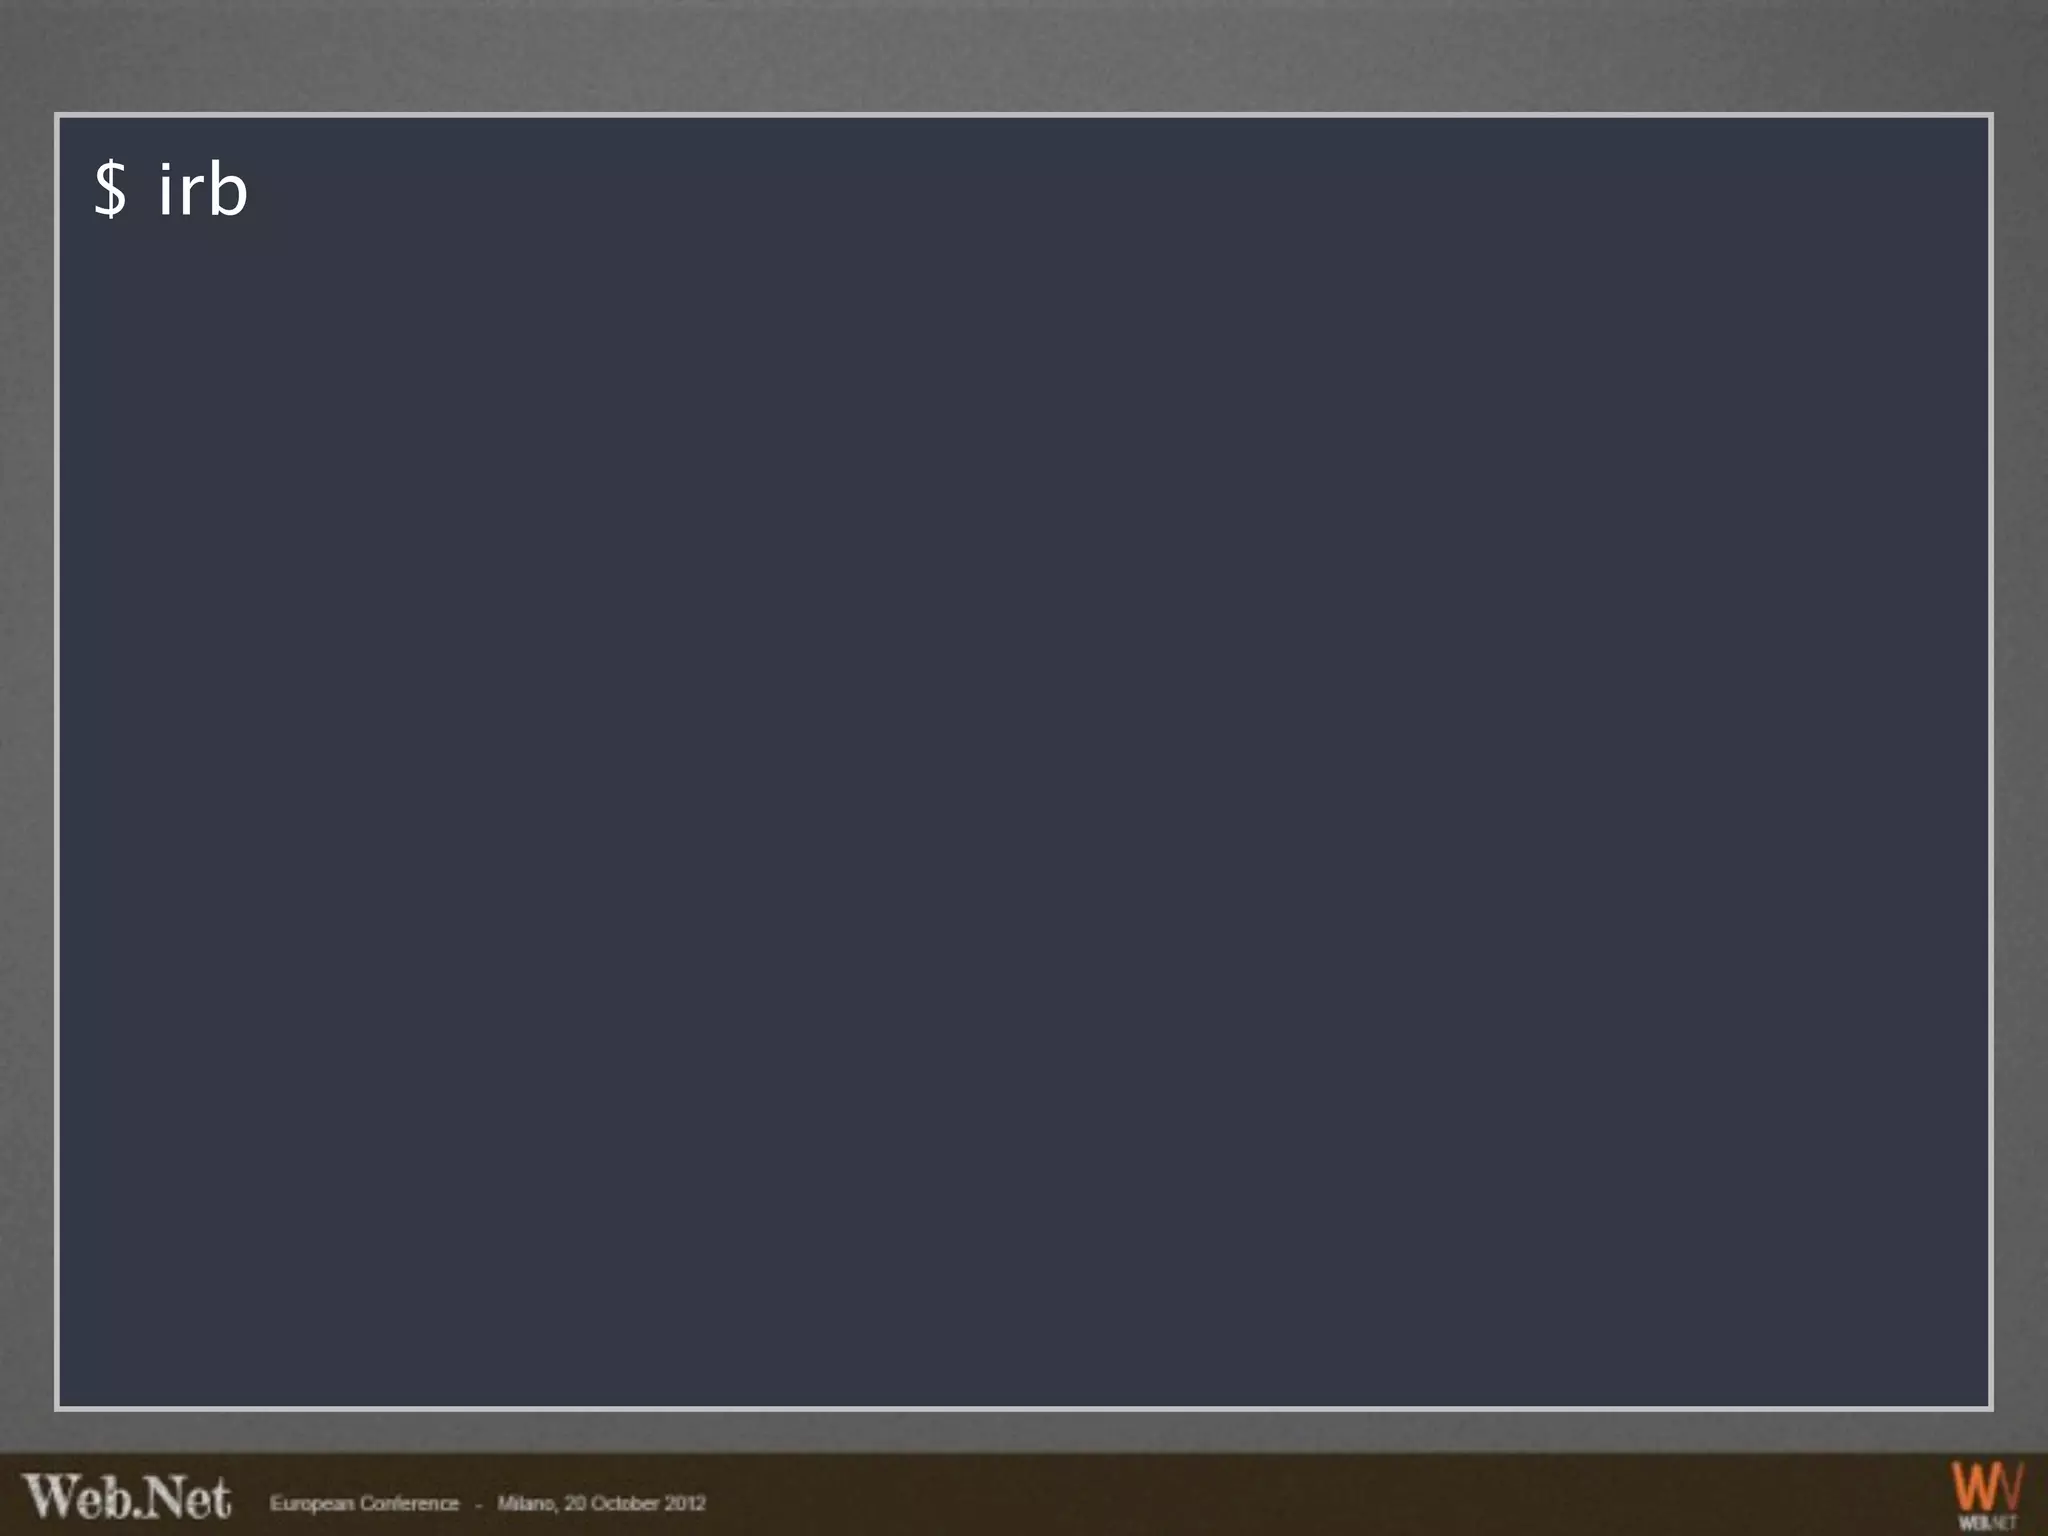Click the bottom border of terminal box
Viewport: 2048px width, 1536px height.
(1024, 1408)
